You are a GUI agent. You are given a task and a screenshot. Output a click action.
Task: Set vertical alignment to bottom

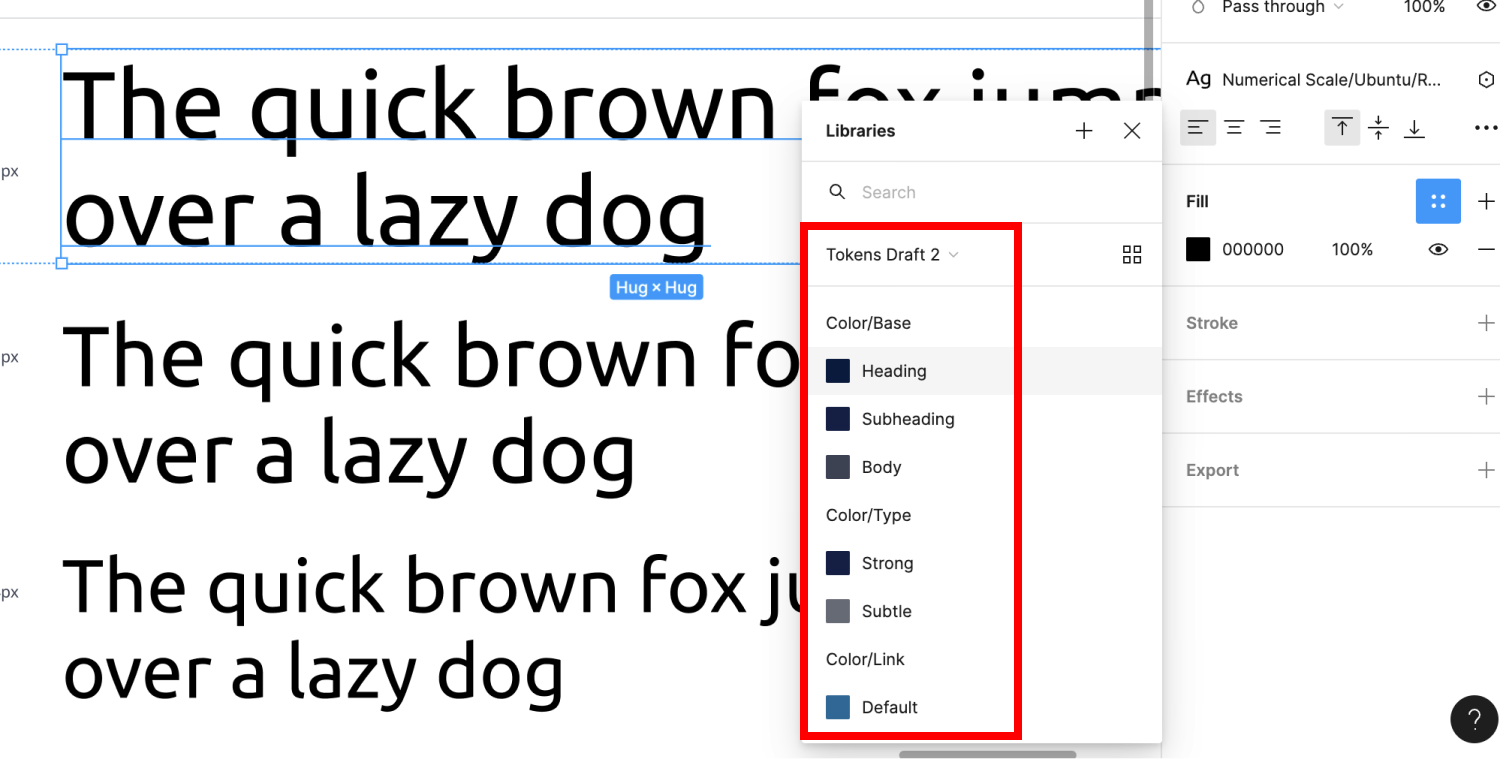[x=1414, y=128]
